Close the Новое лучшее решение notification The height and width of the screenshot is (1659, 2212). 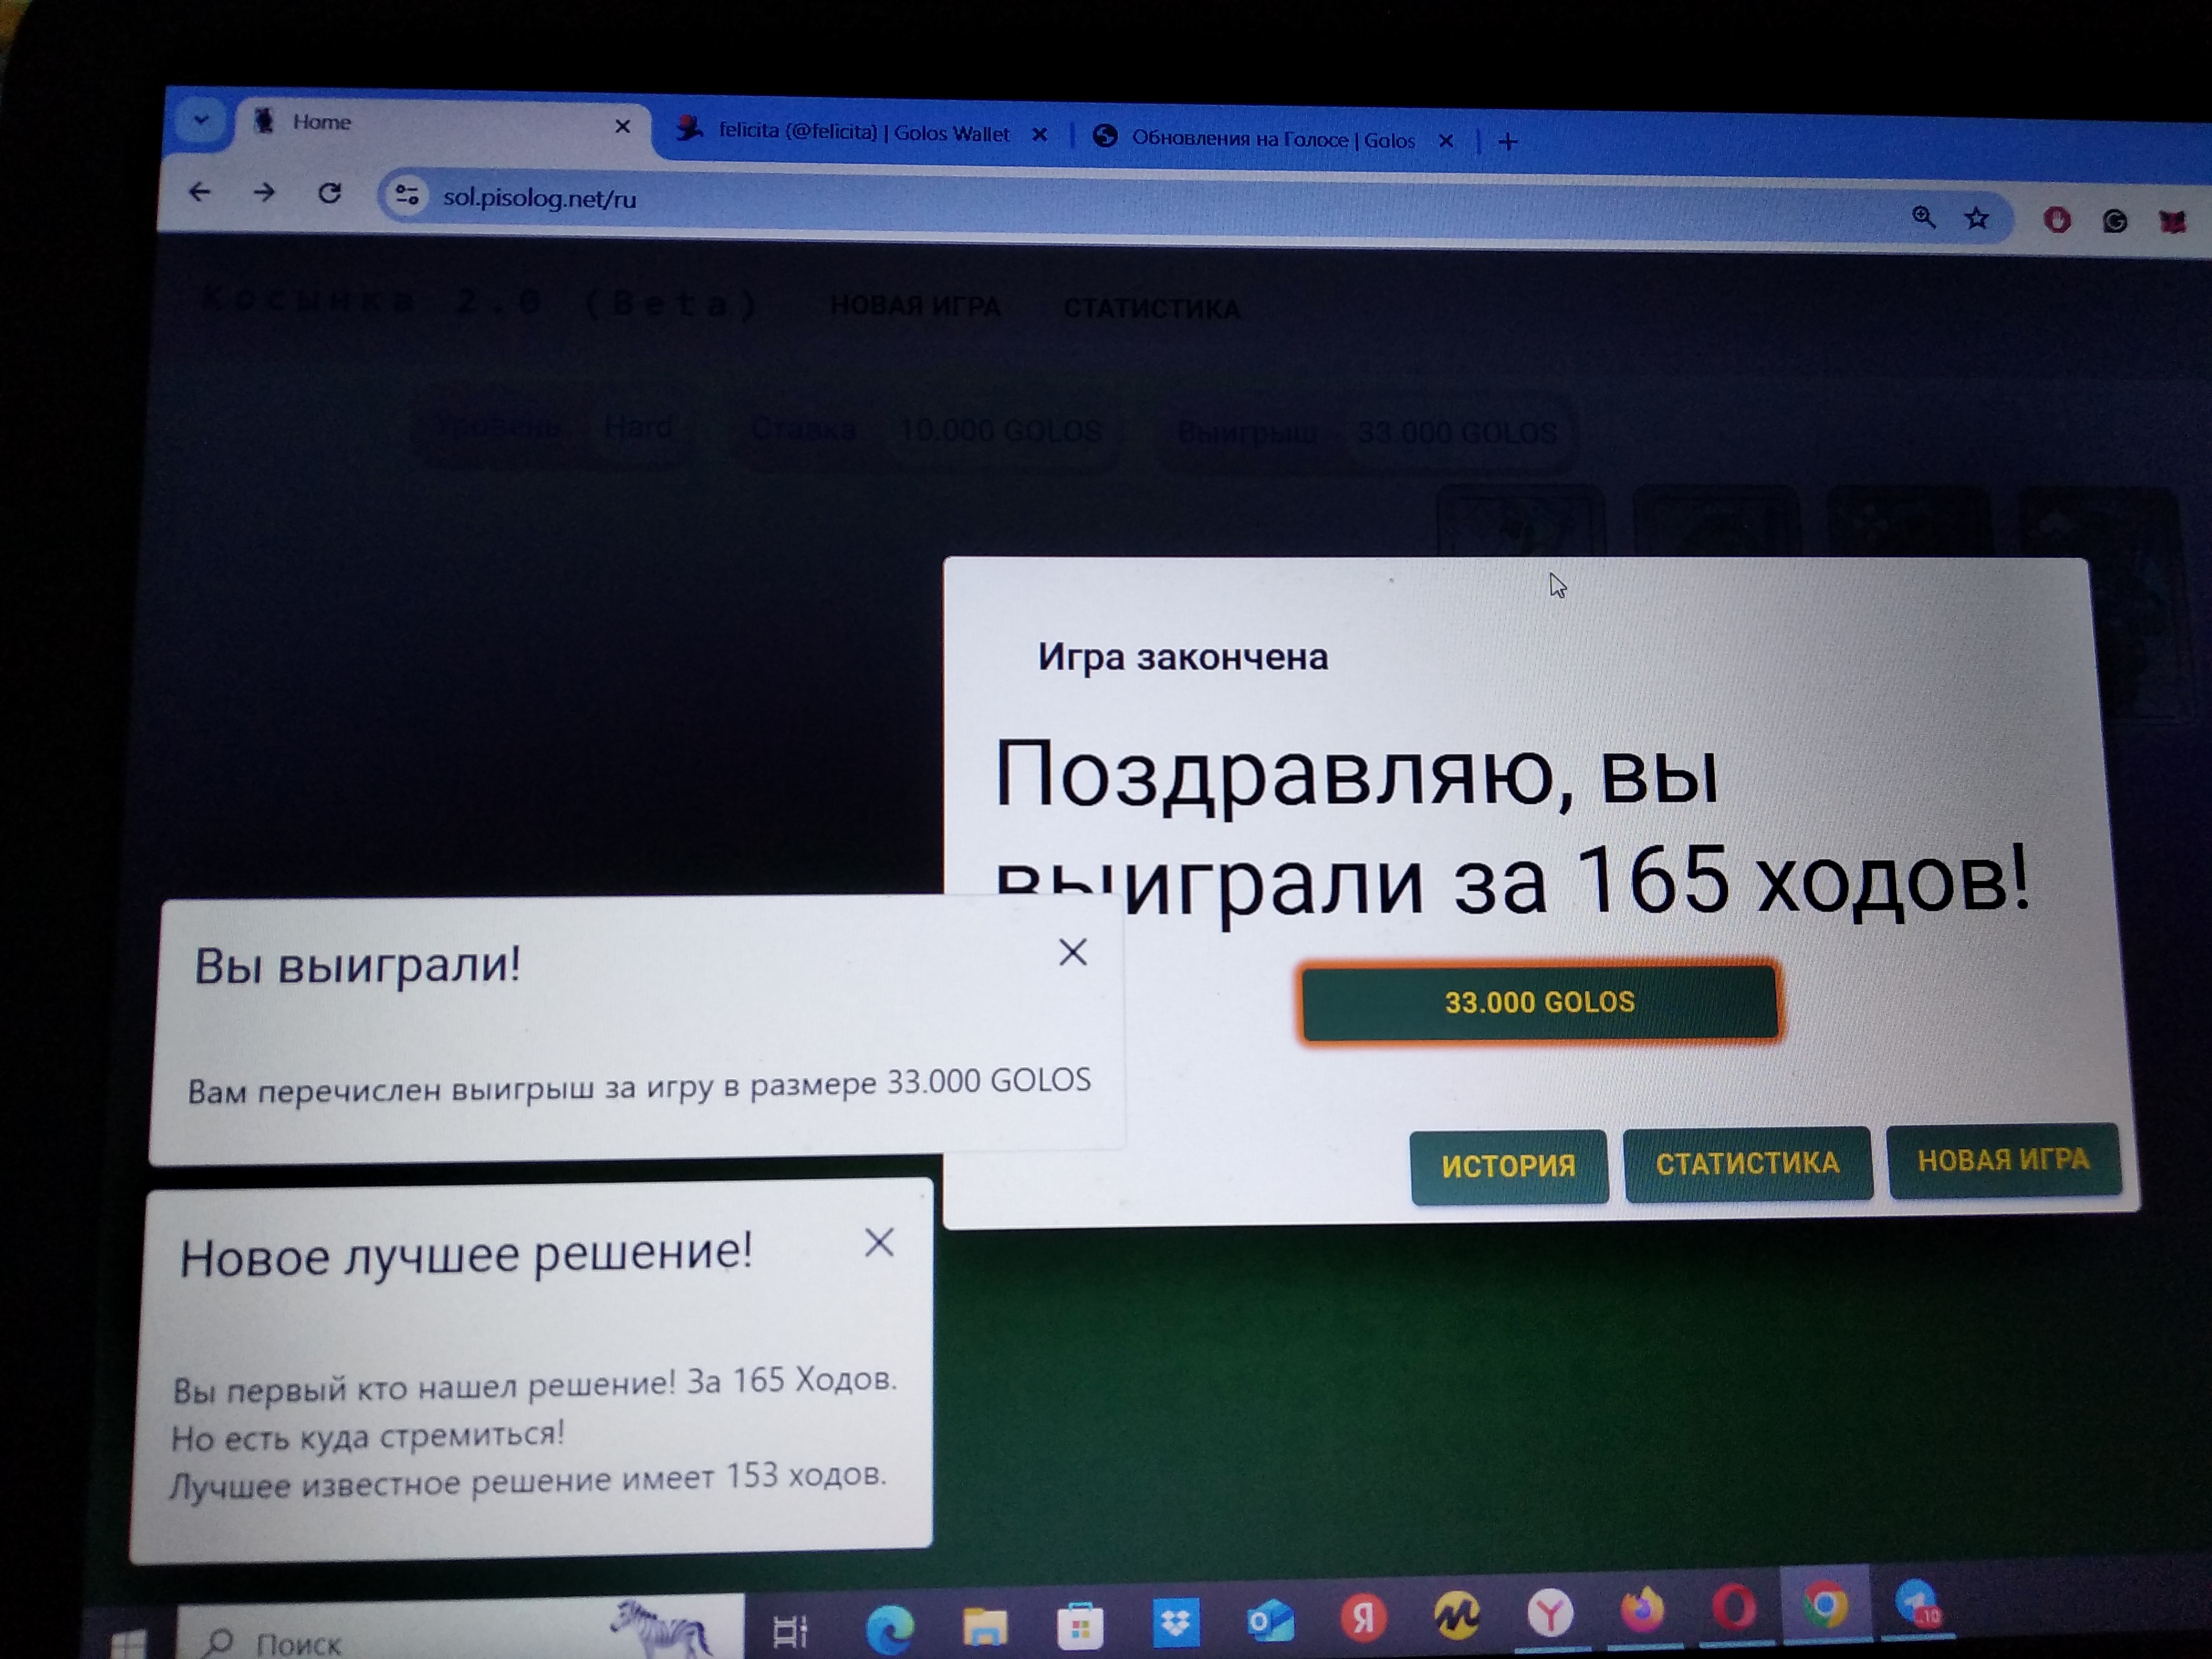click(x=879, y=1243)
